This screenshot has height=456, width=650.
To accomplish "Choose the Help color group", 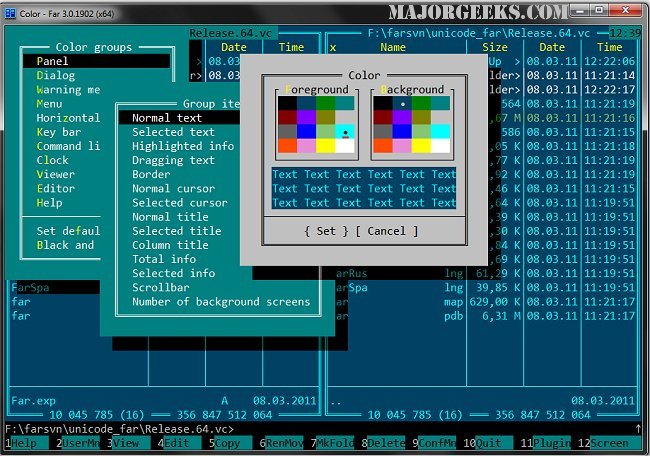I will 49,203.
